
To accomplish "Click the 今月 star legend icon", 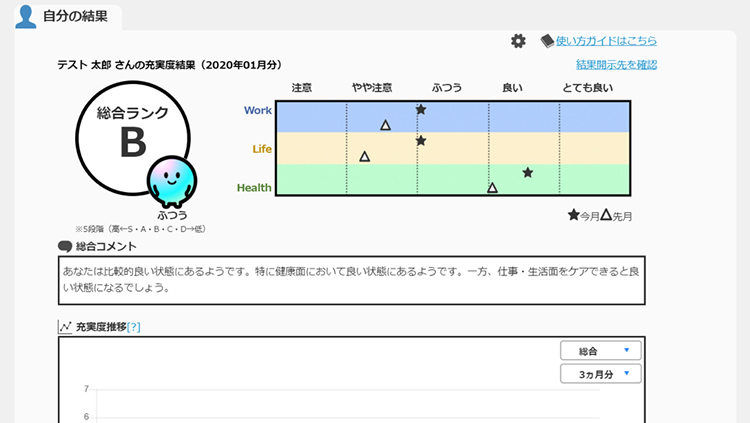I will point(574,215).
